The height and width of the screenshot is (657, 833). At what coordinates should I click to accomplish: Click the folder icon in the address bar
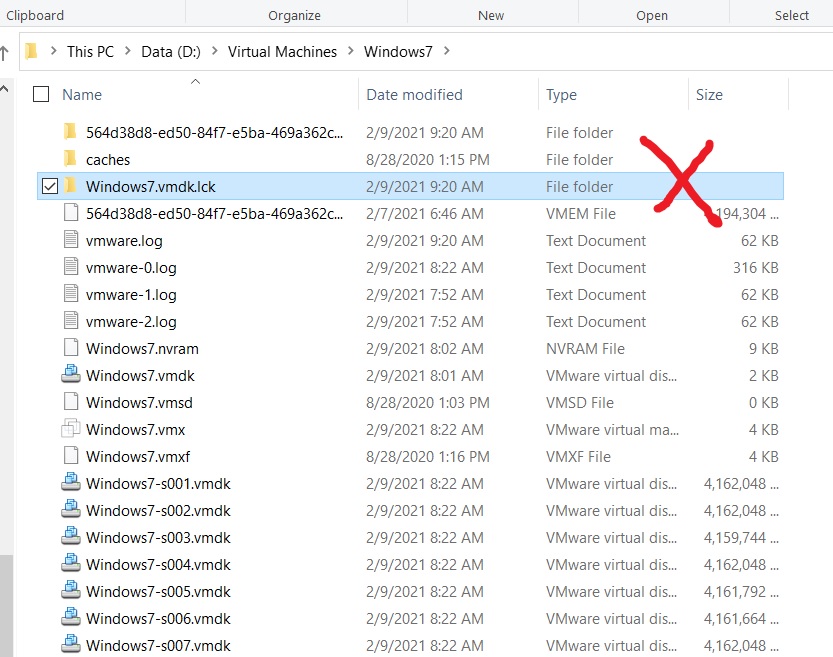[33, 51]
